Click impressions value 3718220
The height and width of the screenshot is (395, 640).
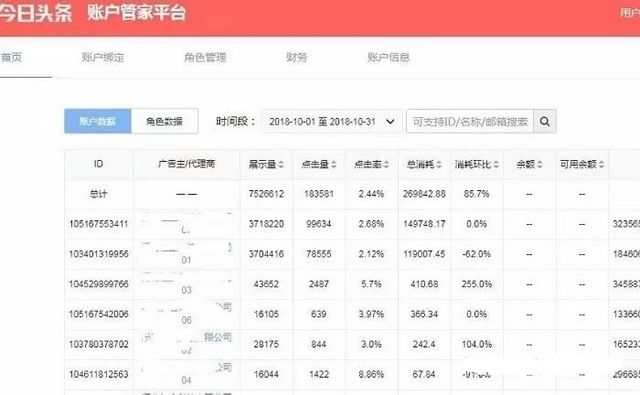266,224
